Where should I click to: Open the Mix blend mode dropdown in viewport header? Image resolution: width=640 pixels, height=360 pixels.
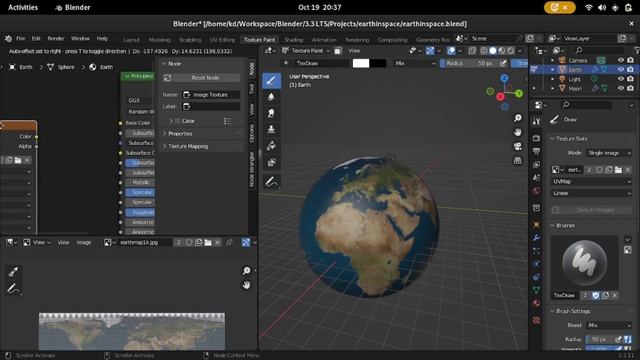pos(415,63)
